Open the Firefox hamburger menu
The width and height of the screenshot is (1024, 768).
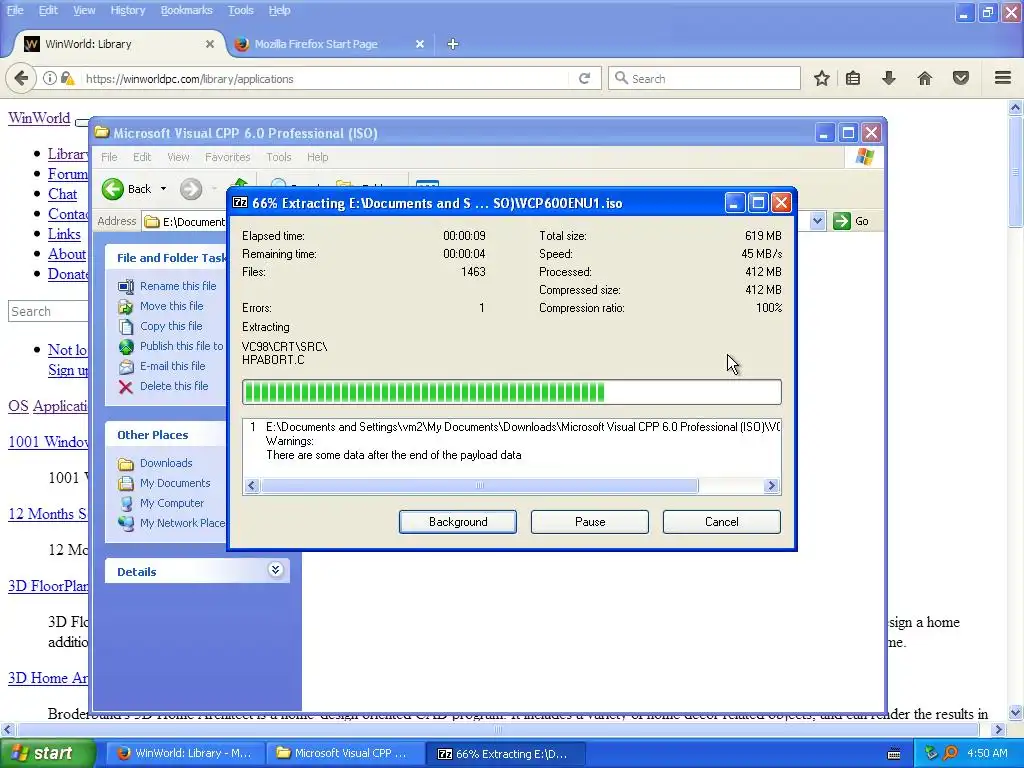pyautogui.click(x=1003, y=78)
